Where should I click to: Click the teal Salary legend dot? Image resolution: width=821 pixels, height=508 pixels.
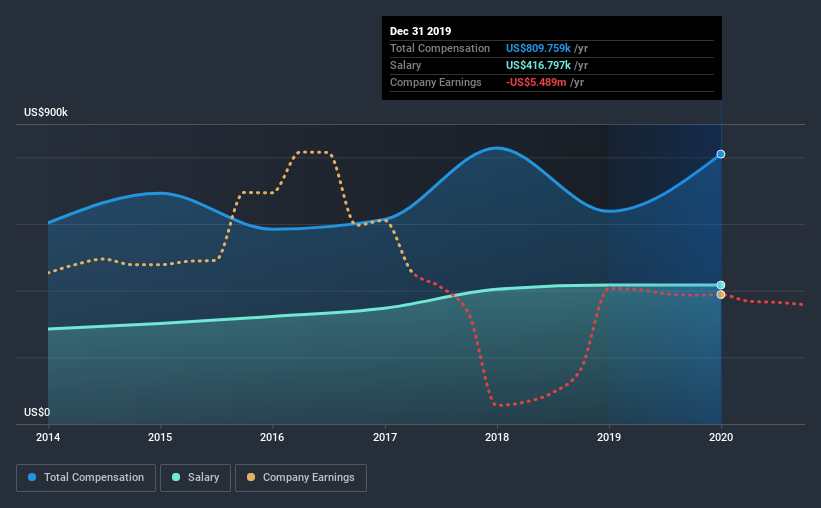pos(176,477)
